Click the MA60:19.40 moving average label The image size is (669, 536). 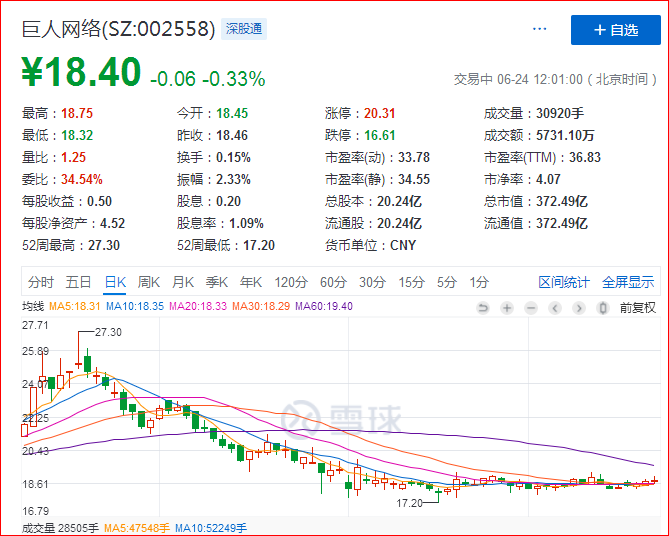coord(324,306)
